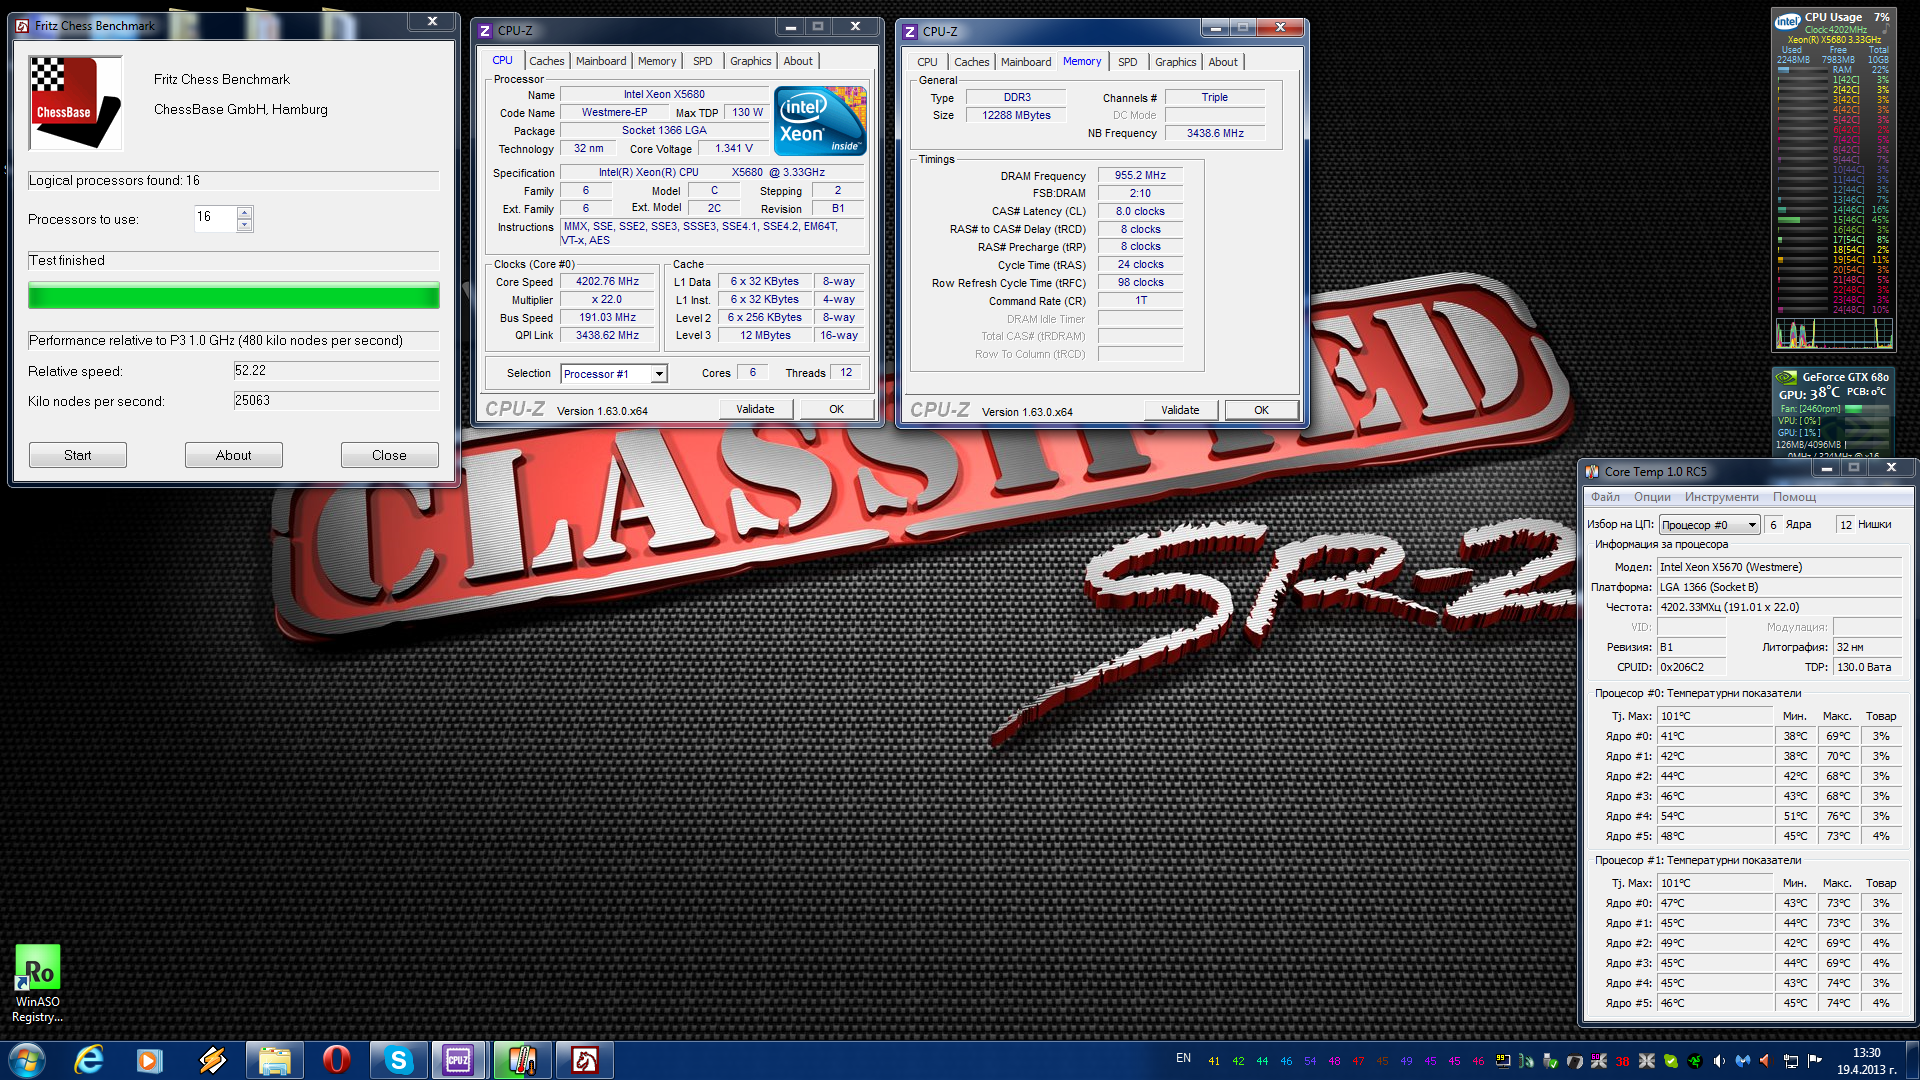Click the red 38 temperature tray icon
Viewport: 1920px width, 1080px height.
pos(1622,1061)
